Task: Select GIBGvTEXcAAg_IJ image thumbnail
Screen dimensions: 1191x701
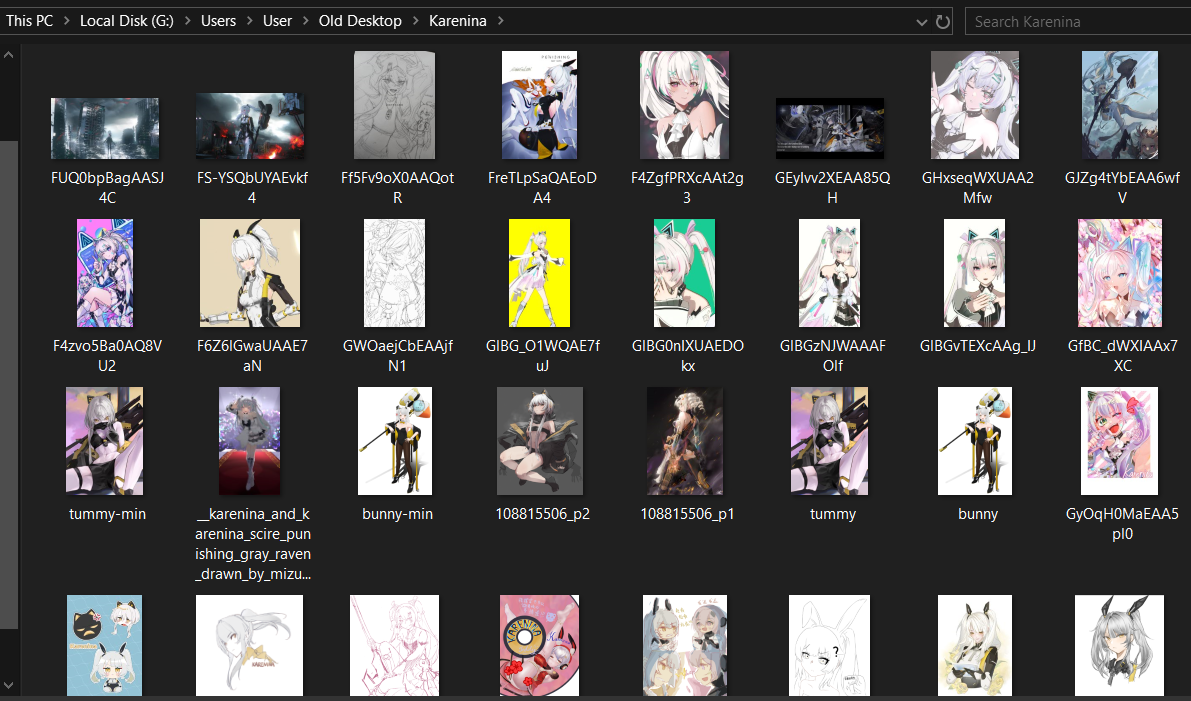Action: [975, 273]
